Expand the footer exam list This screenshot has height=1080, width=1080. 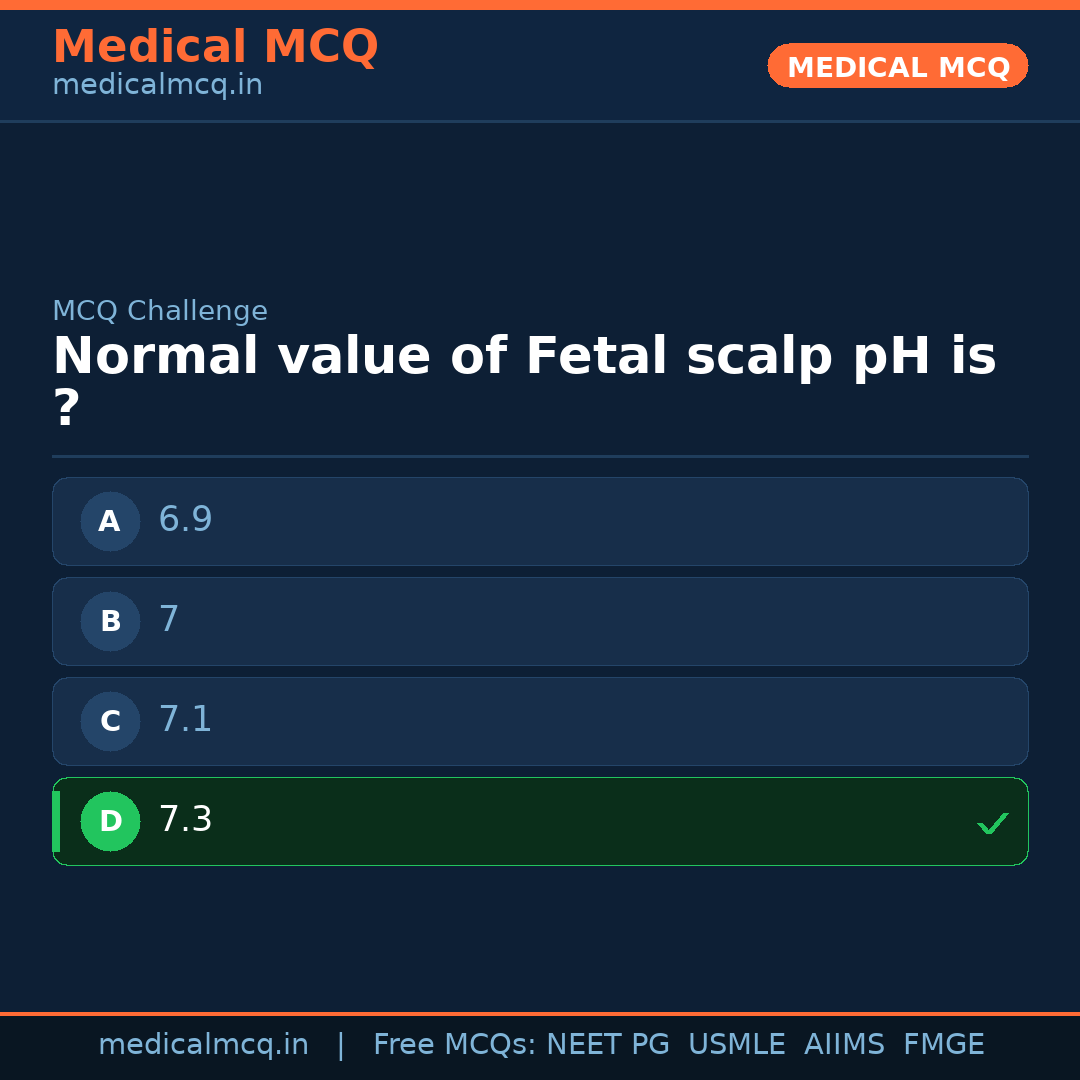[x=678, y=1044]
